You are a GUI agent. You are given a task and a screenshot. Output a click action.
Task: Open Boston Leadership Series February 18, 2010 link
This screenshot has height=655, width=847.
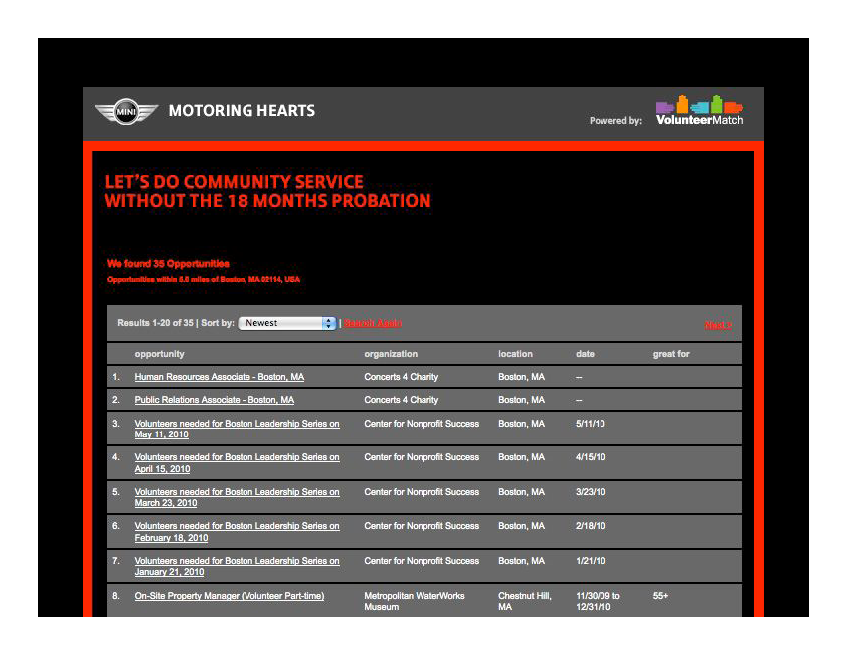[237, 532]
